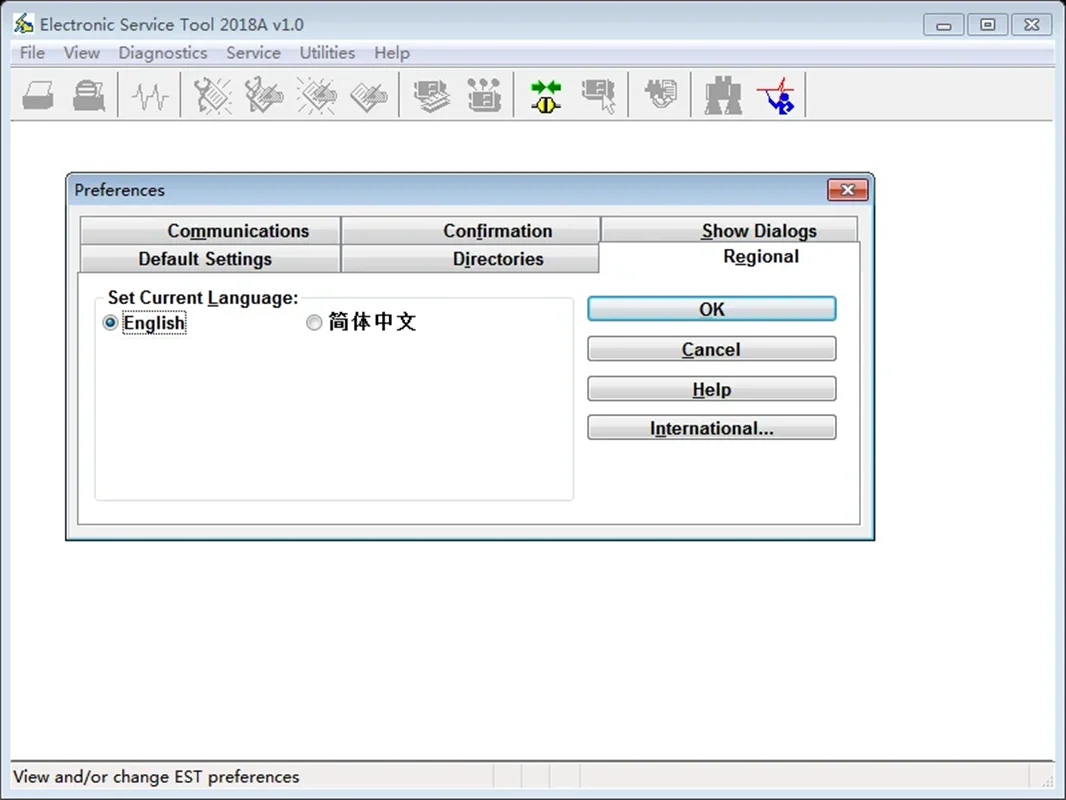Open the Utilities menu
This screenshot has width=1066, height=800.
[327, 53]
